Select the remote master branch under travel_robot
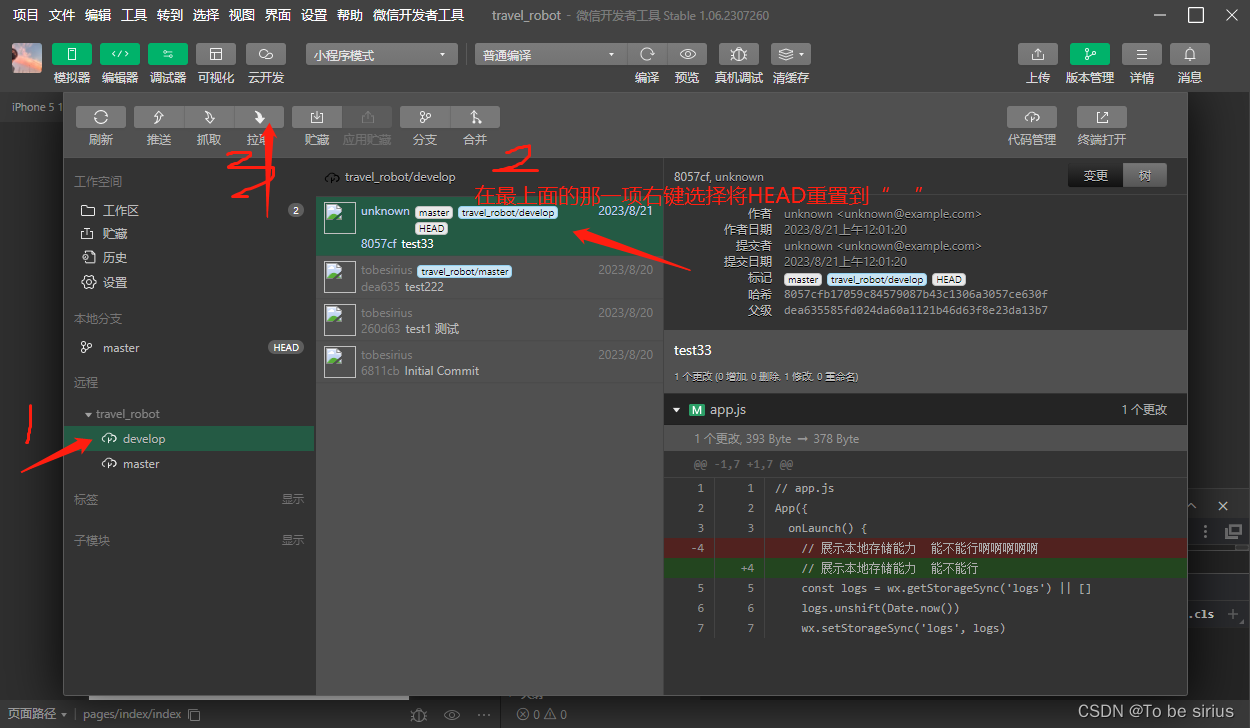 [x=190, y=464]
